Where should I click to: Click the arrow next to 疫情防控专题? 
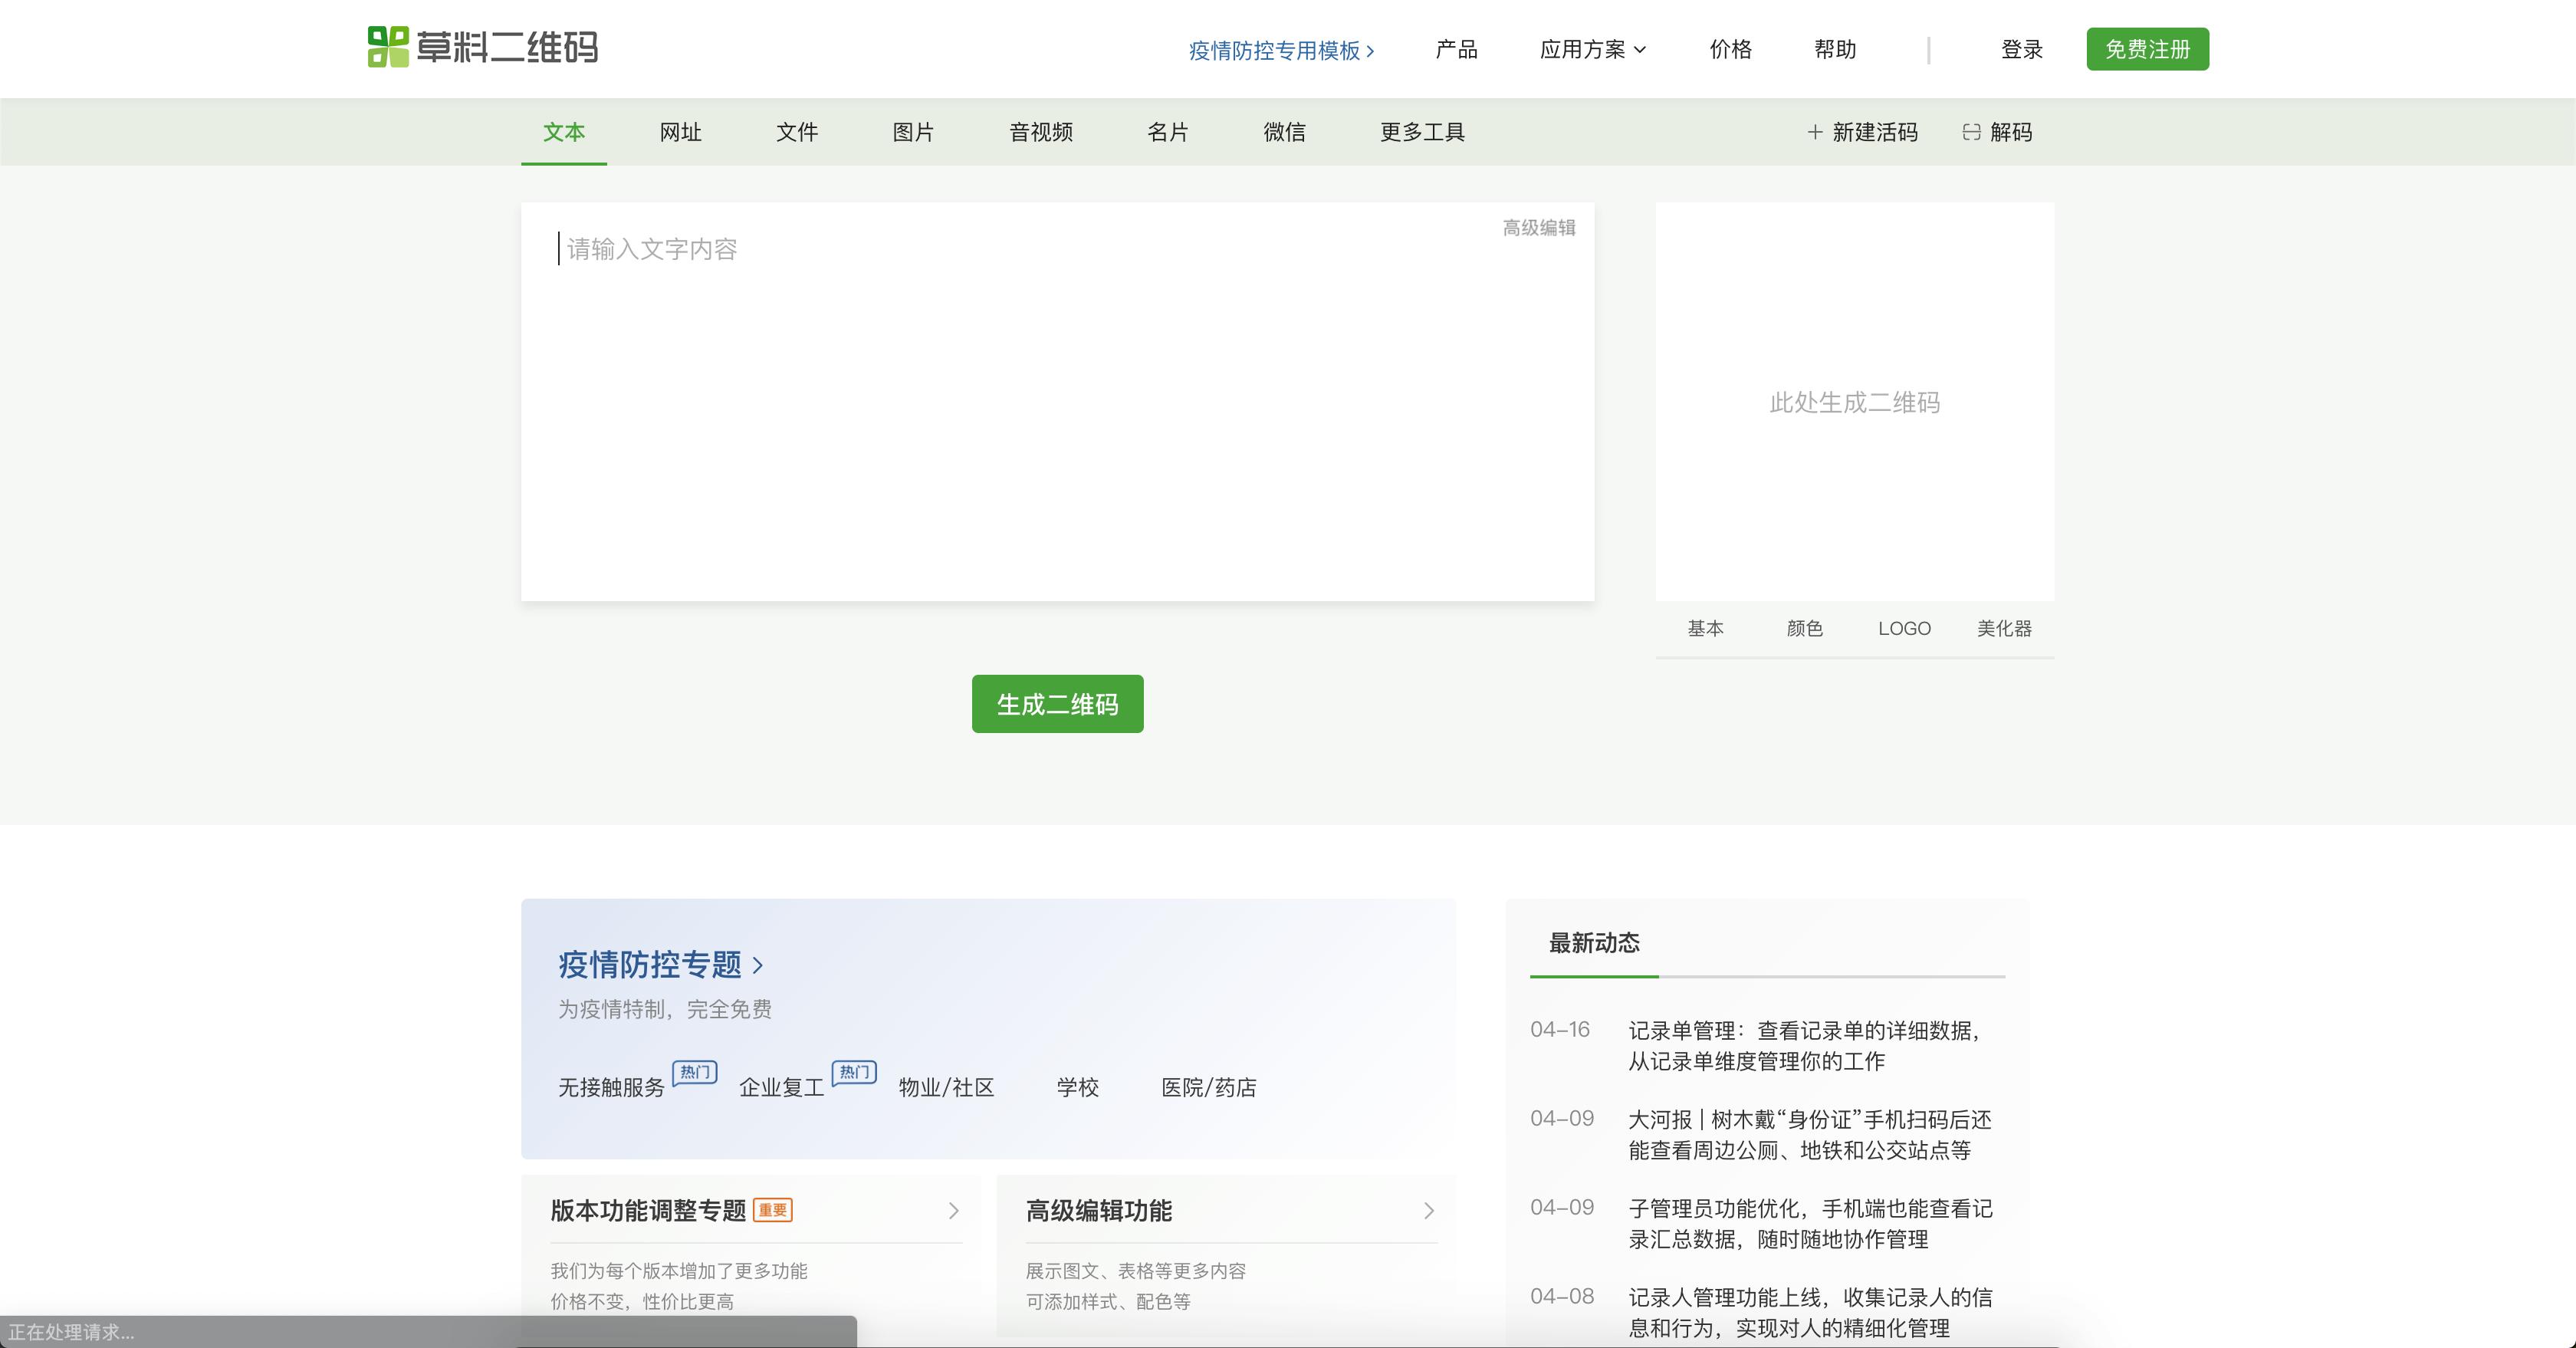[x=760, y=966]
